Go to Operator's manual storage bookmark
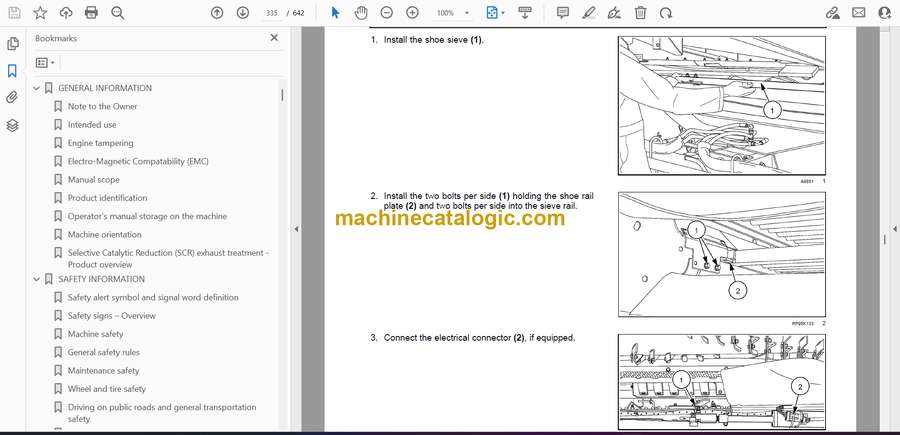 coord(148,216)
